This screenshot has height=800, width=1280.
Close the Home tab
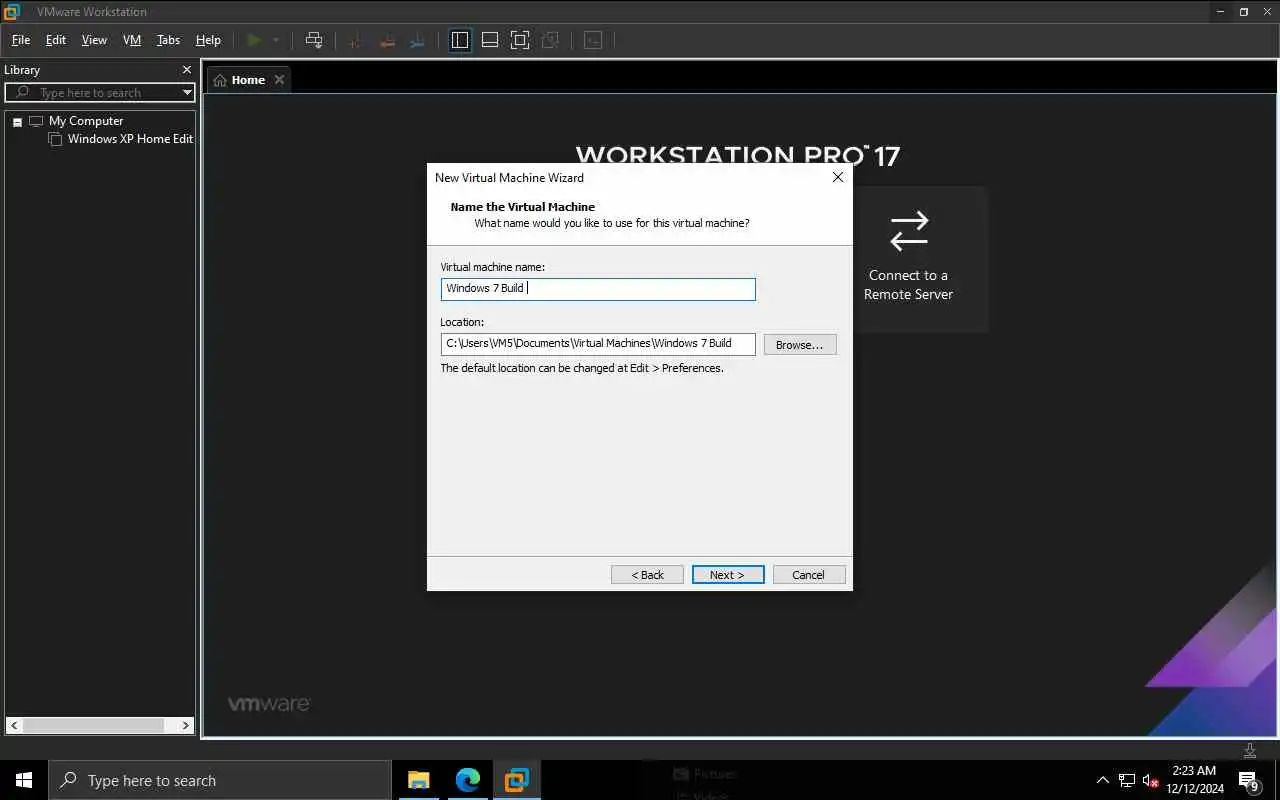click(279, 80)
